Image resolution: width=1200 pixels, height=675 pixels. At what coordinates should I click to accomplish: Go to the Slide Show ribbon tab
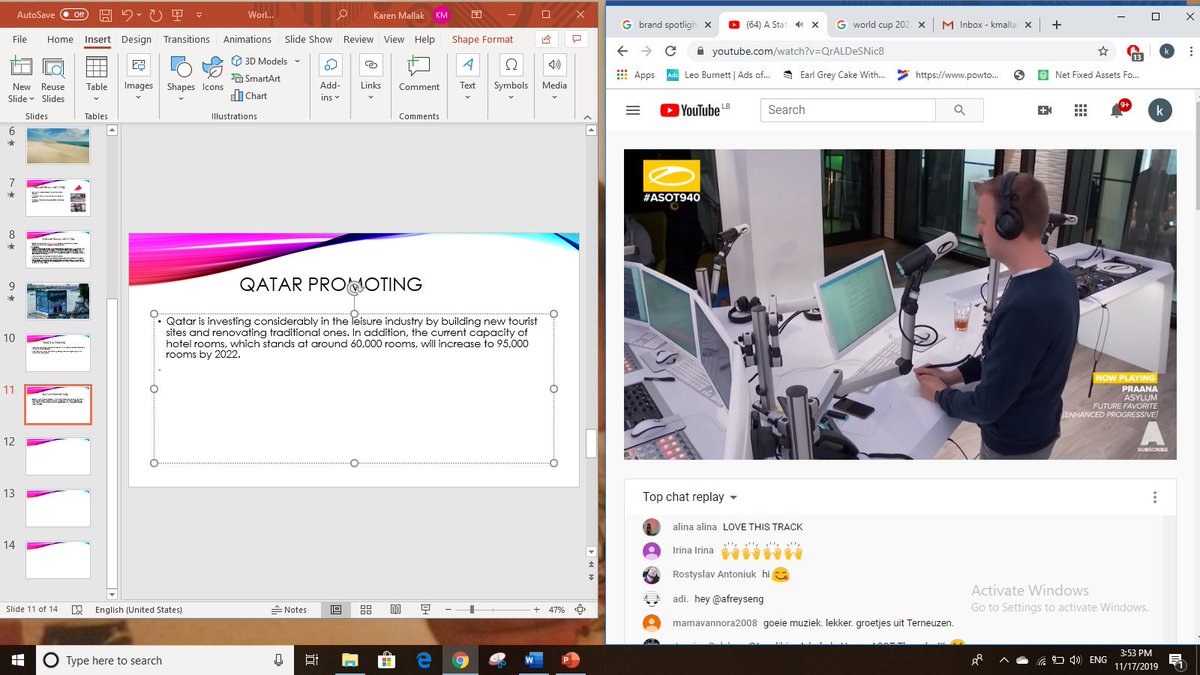[x=308, y=39]
